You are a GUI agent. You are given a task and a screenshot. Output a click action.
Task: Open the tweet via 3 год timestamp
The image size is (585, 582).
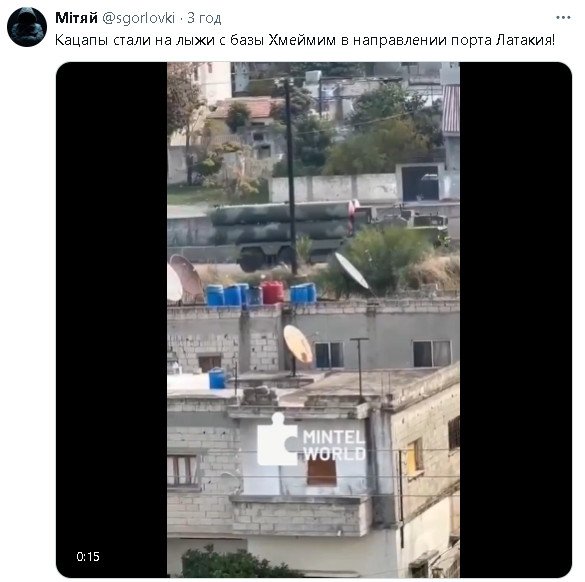(x=204, y=18)
